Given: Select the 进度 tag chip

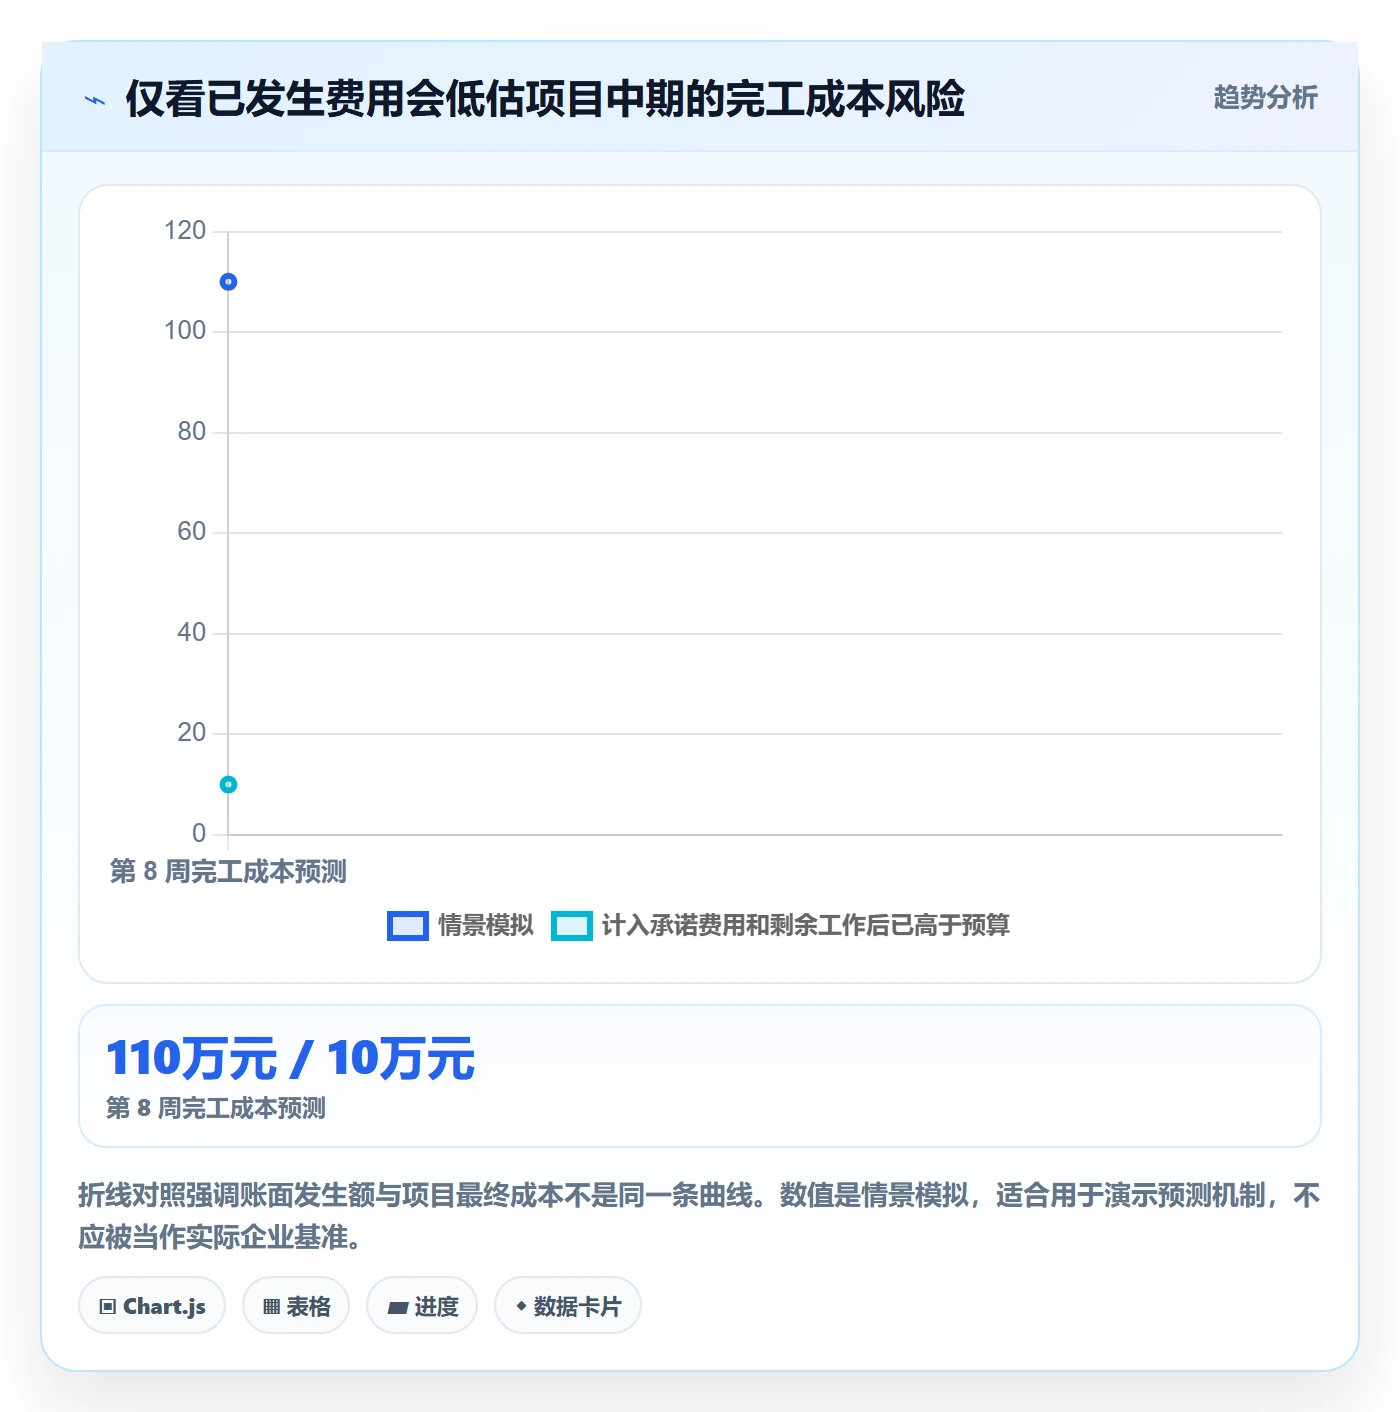Looking at the screenshot, I should (x=422, y=1306).
